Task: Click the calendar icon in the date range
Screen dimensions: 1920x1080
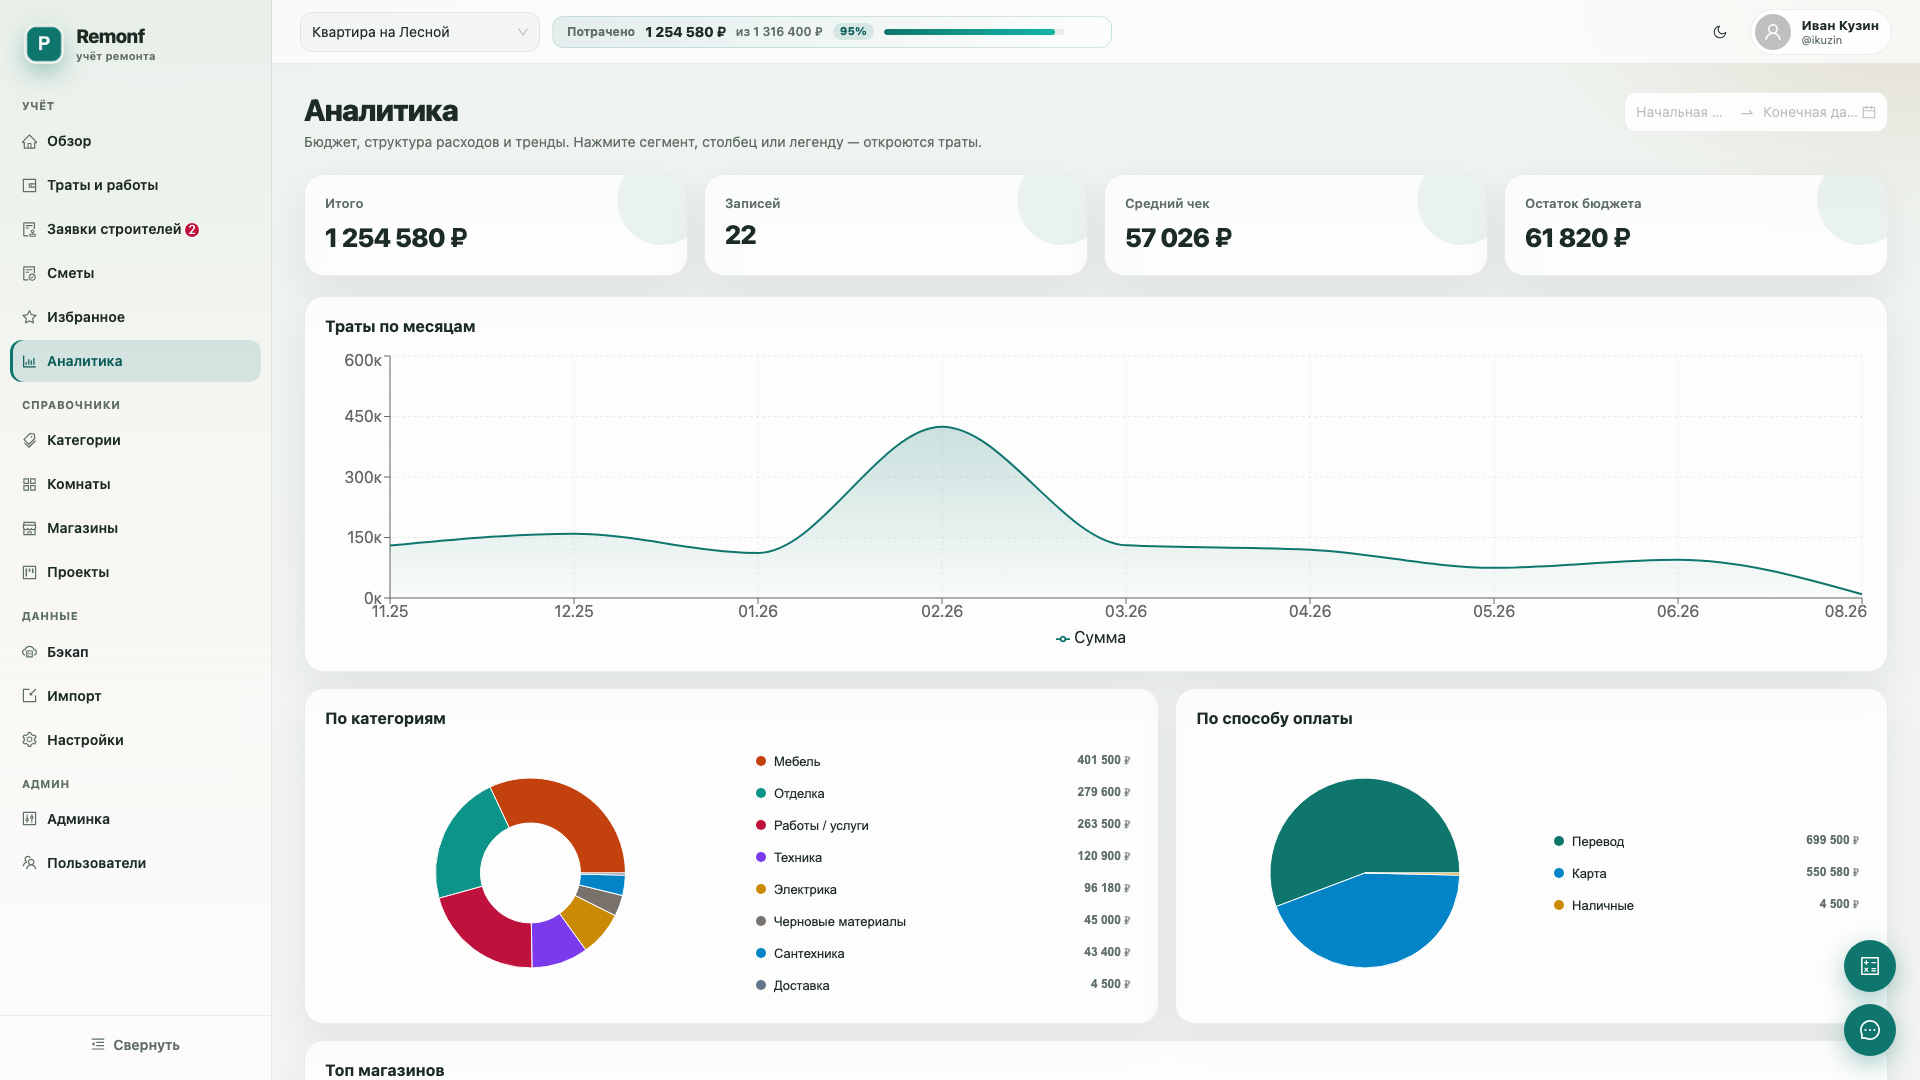Action: pos(1869,112)
